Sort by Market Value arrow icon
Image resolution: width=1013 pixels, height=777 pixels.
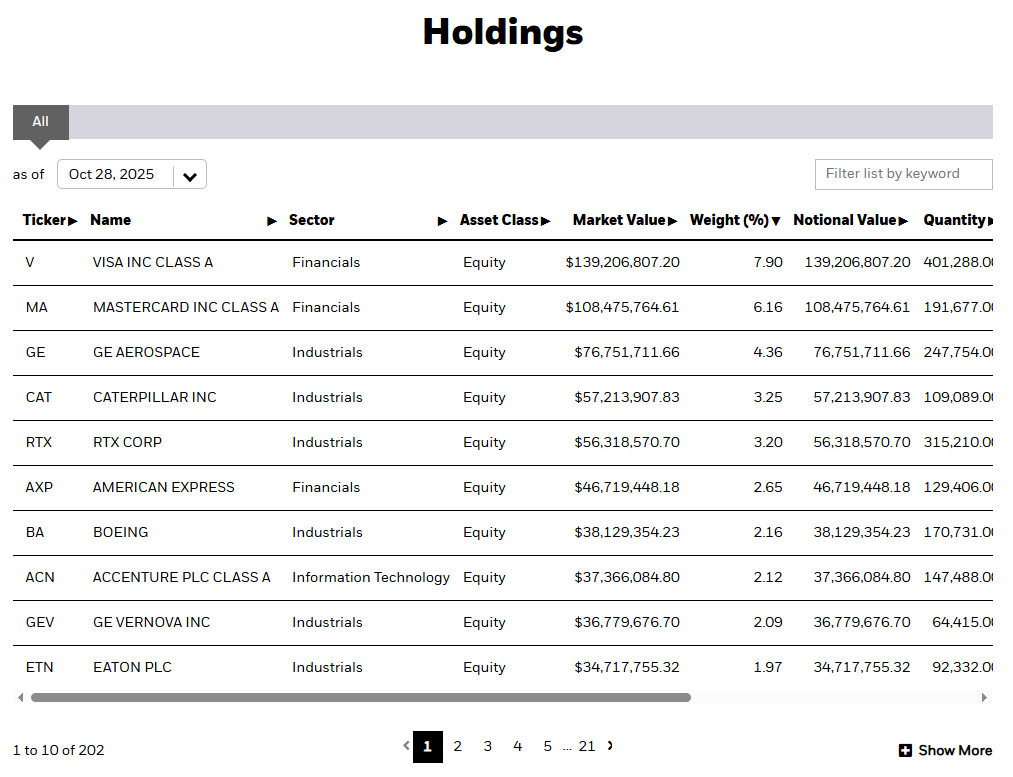tap(673, 222)
